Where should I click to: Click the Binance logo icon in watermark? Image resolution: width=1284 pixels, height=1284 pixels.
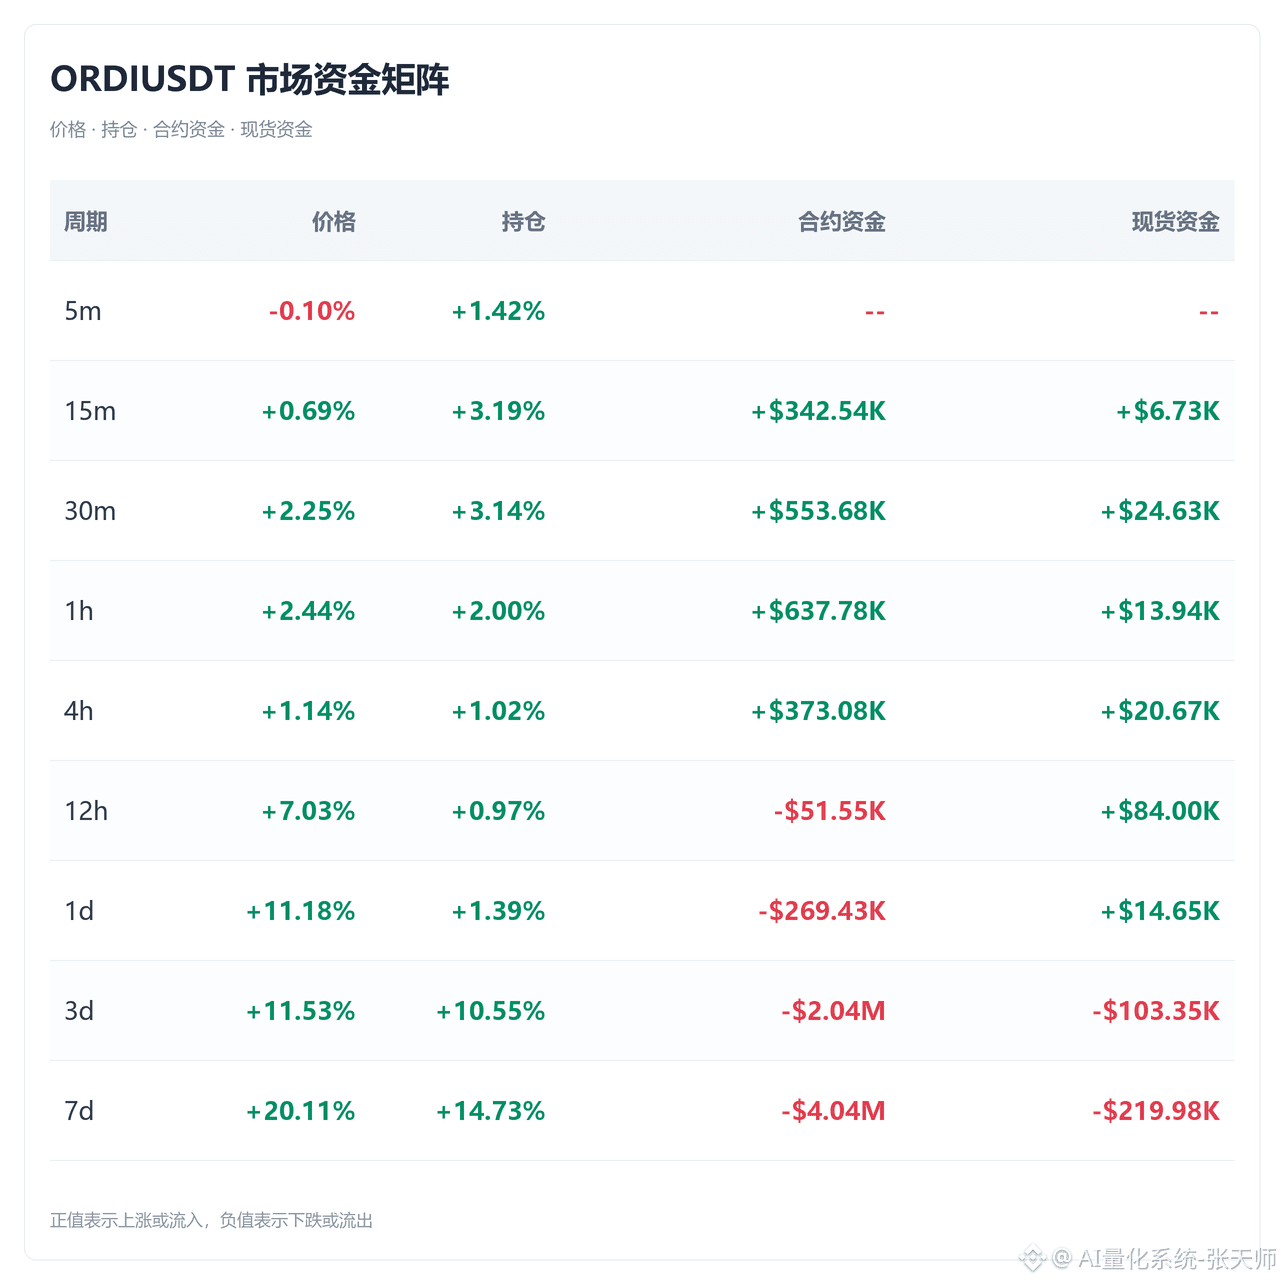click(1032, 1258)
